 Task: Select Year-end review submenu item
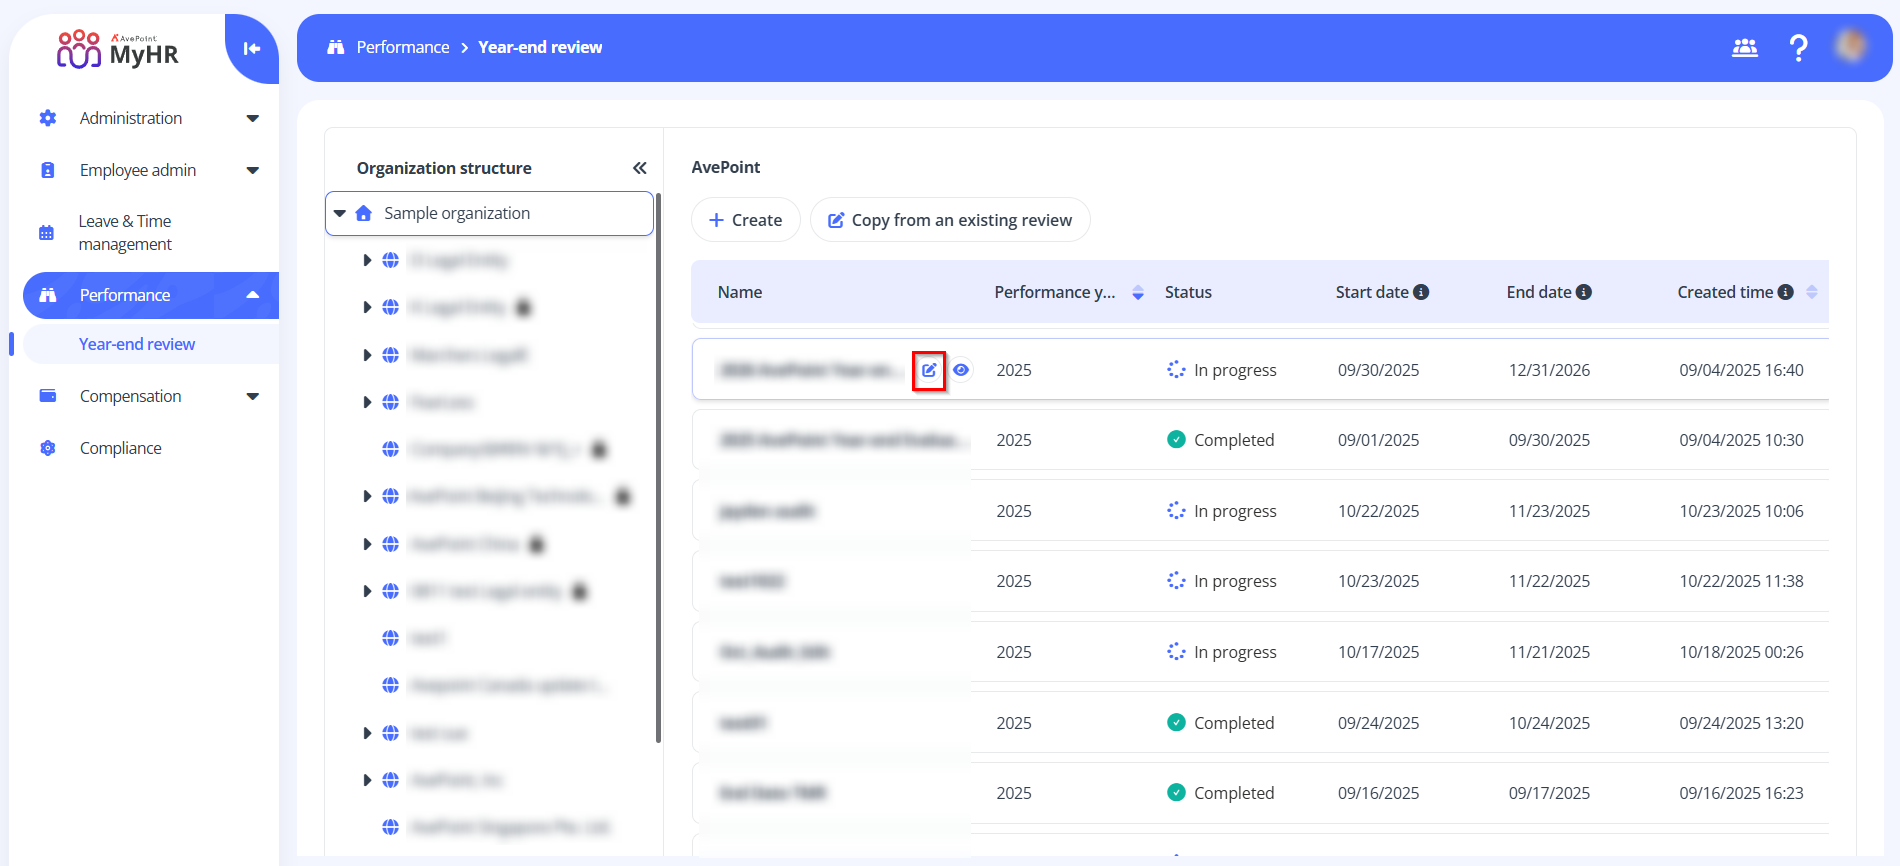coord(137,344)
